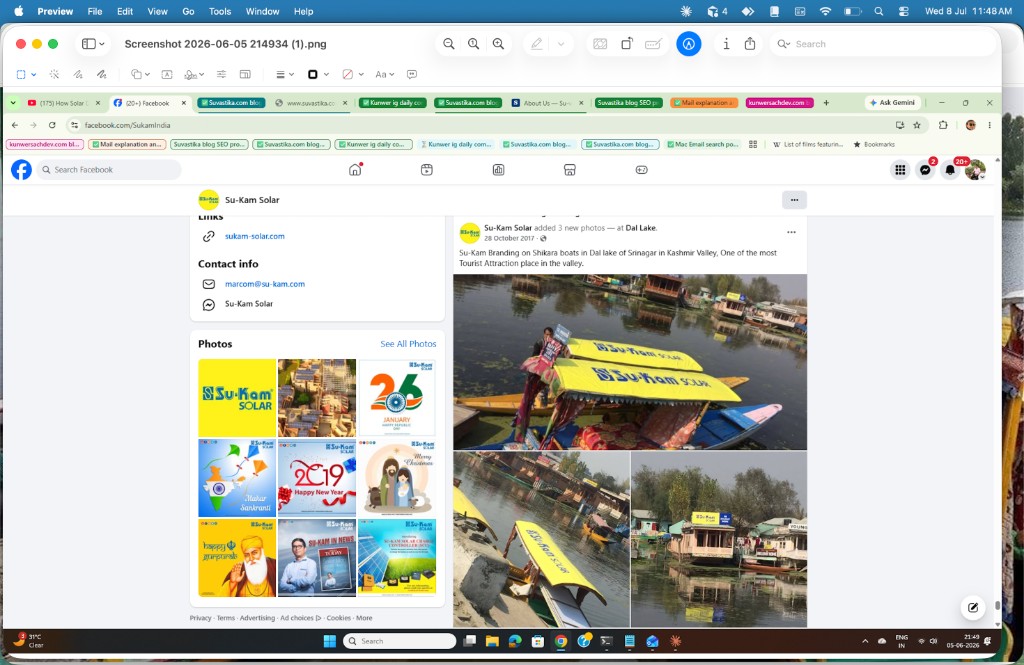Open the Edit menu
The image size is (1024, 665).
(125, 11)
